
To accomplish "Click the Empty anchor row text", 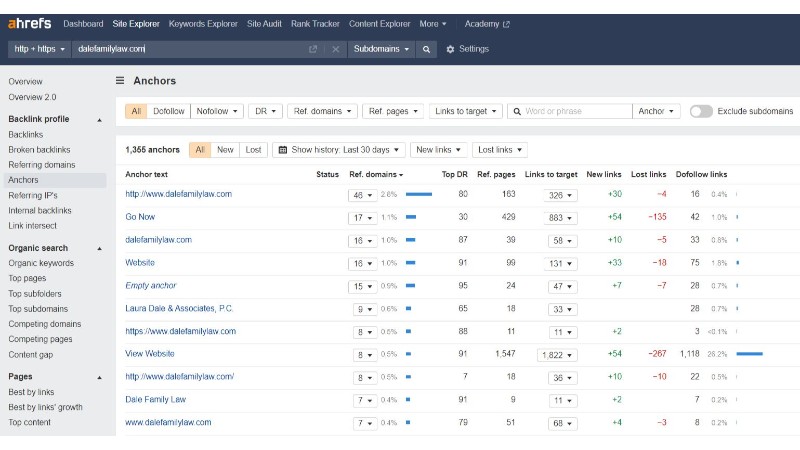I will pyautogui.click(x=151, y=286).
